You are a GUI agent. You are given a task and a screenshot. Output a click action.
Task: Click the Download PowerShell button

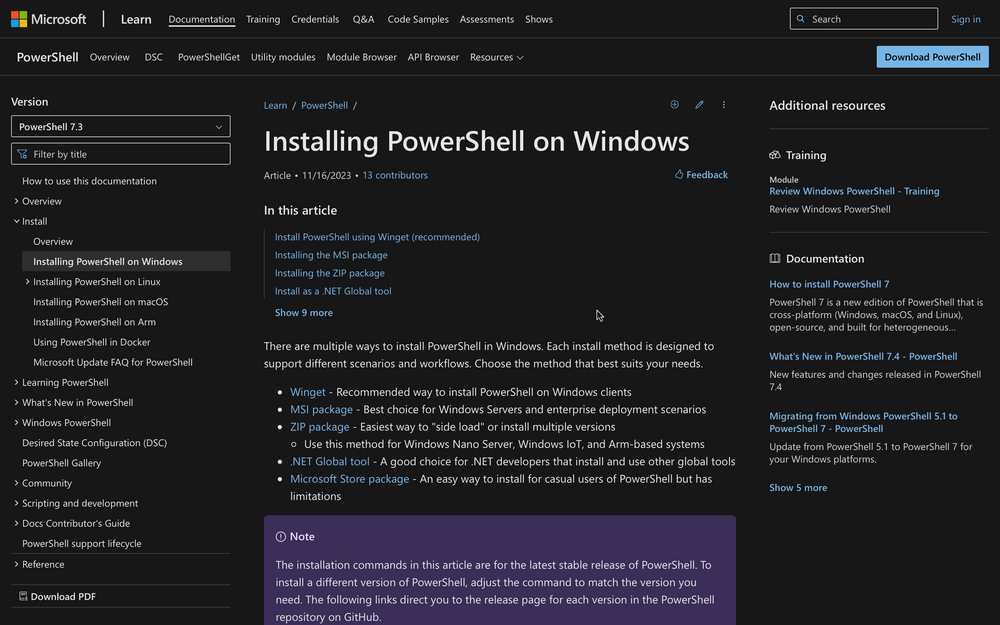[932, 57]
